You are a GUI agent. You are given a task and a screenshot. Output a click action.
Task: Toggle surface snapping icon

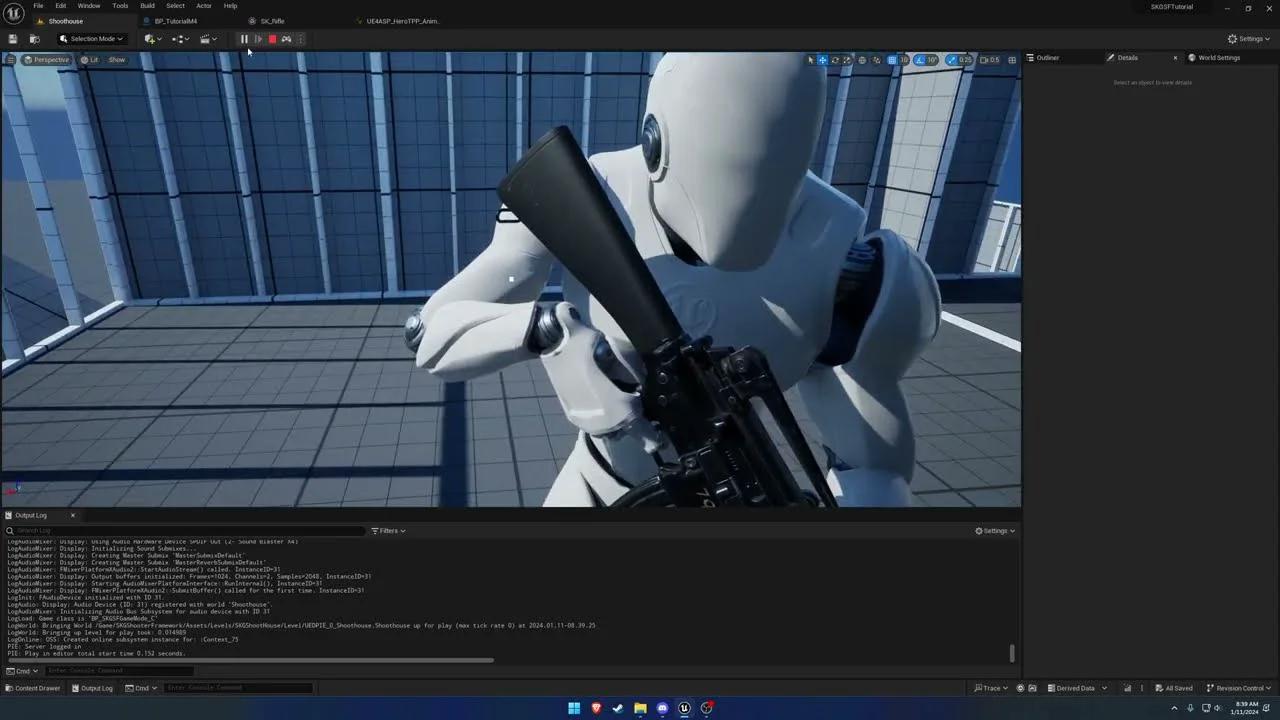(876, 60)
